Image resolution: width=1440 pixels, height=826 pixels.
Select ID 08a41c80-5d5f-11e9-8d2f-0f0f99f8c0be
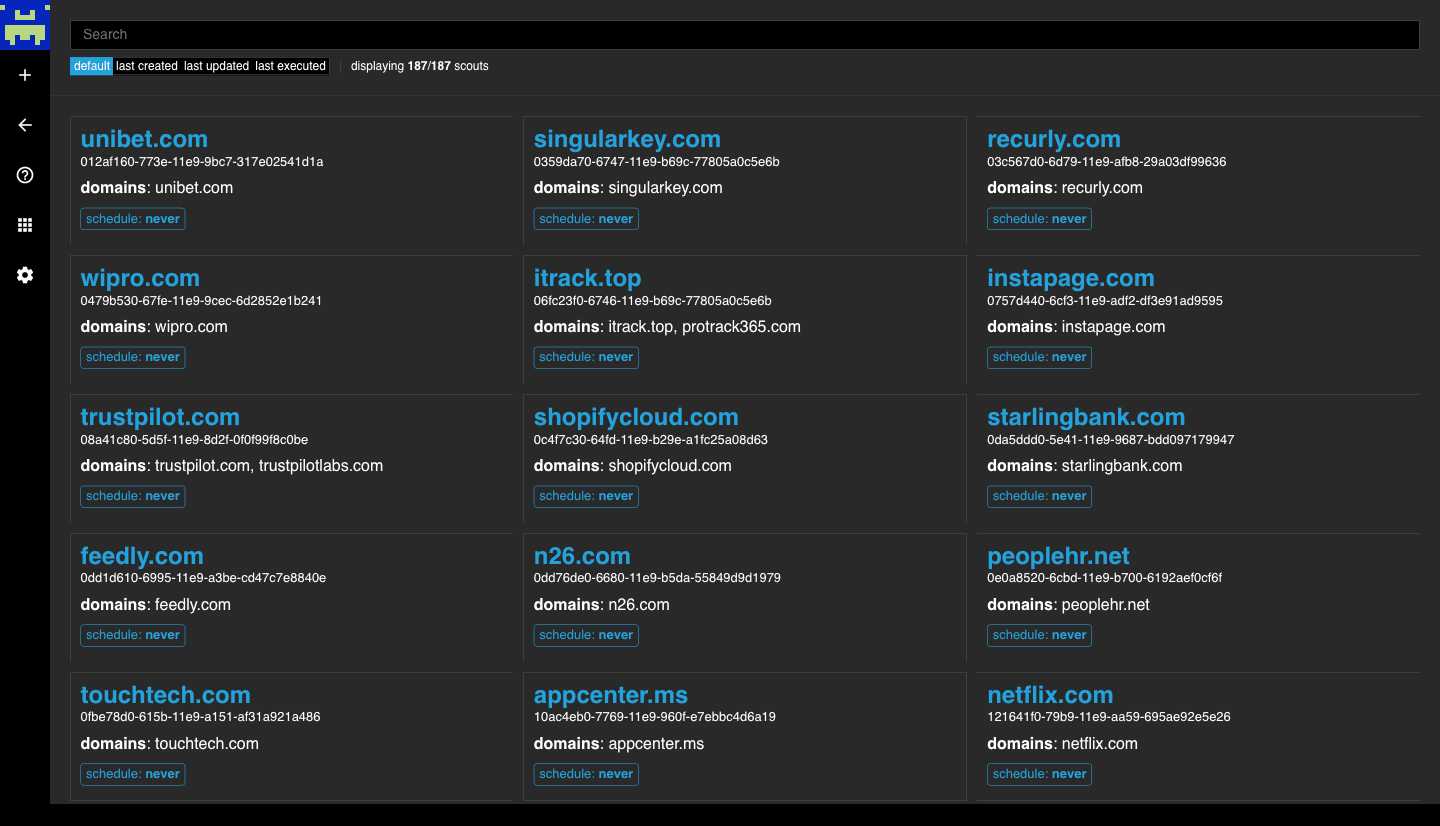pyautogui.click(x=194, y=440)
